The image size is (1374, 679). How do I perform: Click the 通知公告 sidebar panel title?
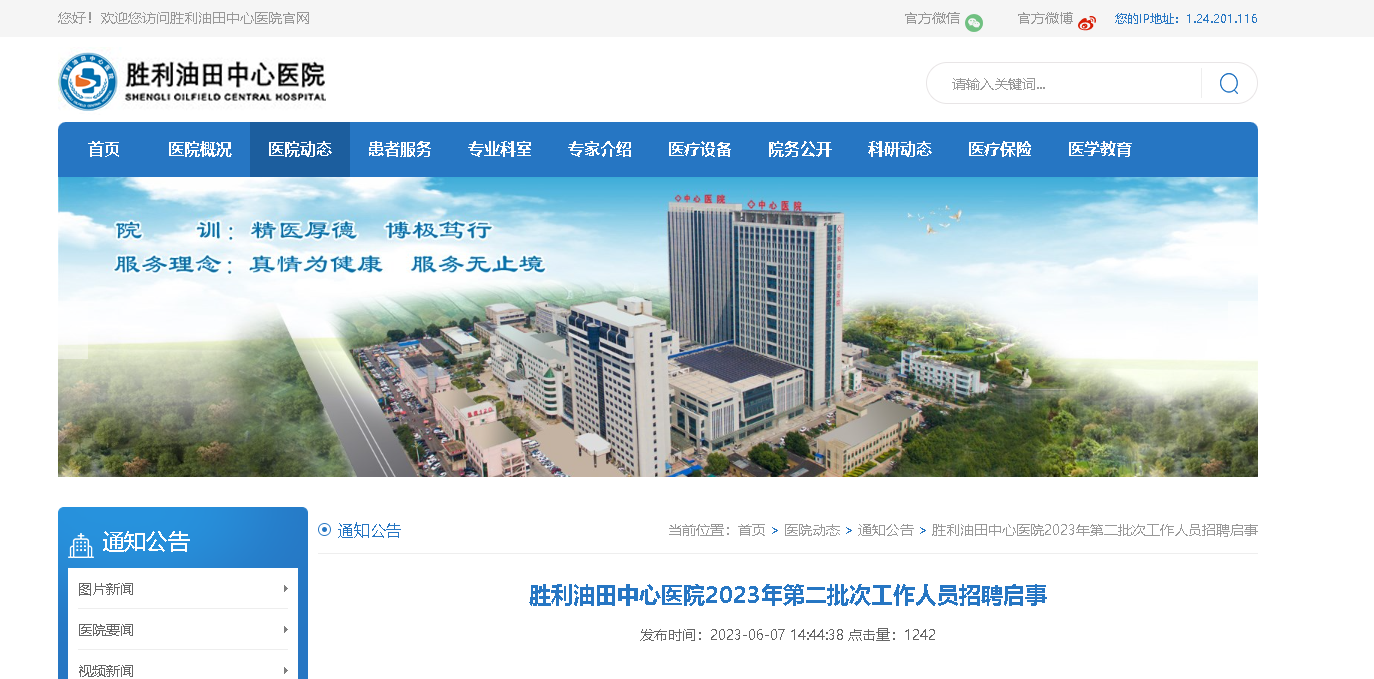(x=146, y=543)
